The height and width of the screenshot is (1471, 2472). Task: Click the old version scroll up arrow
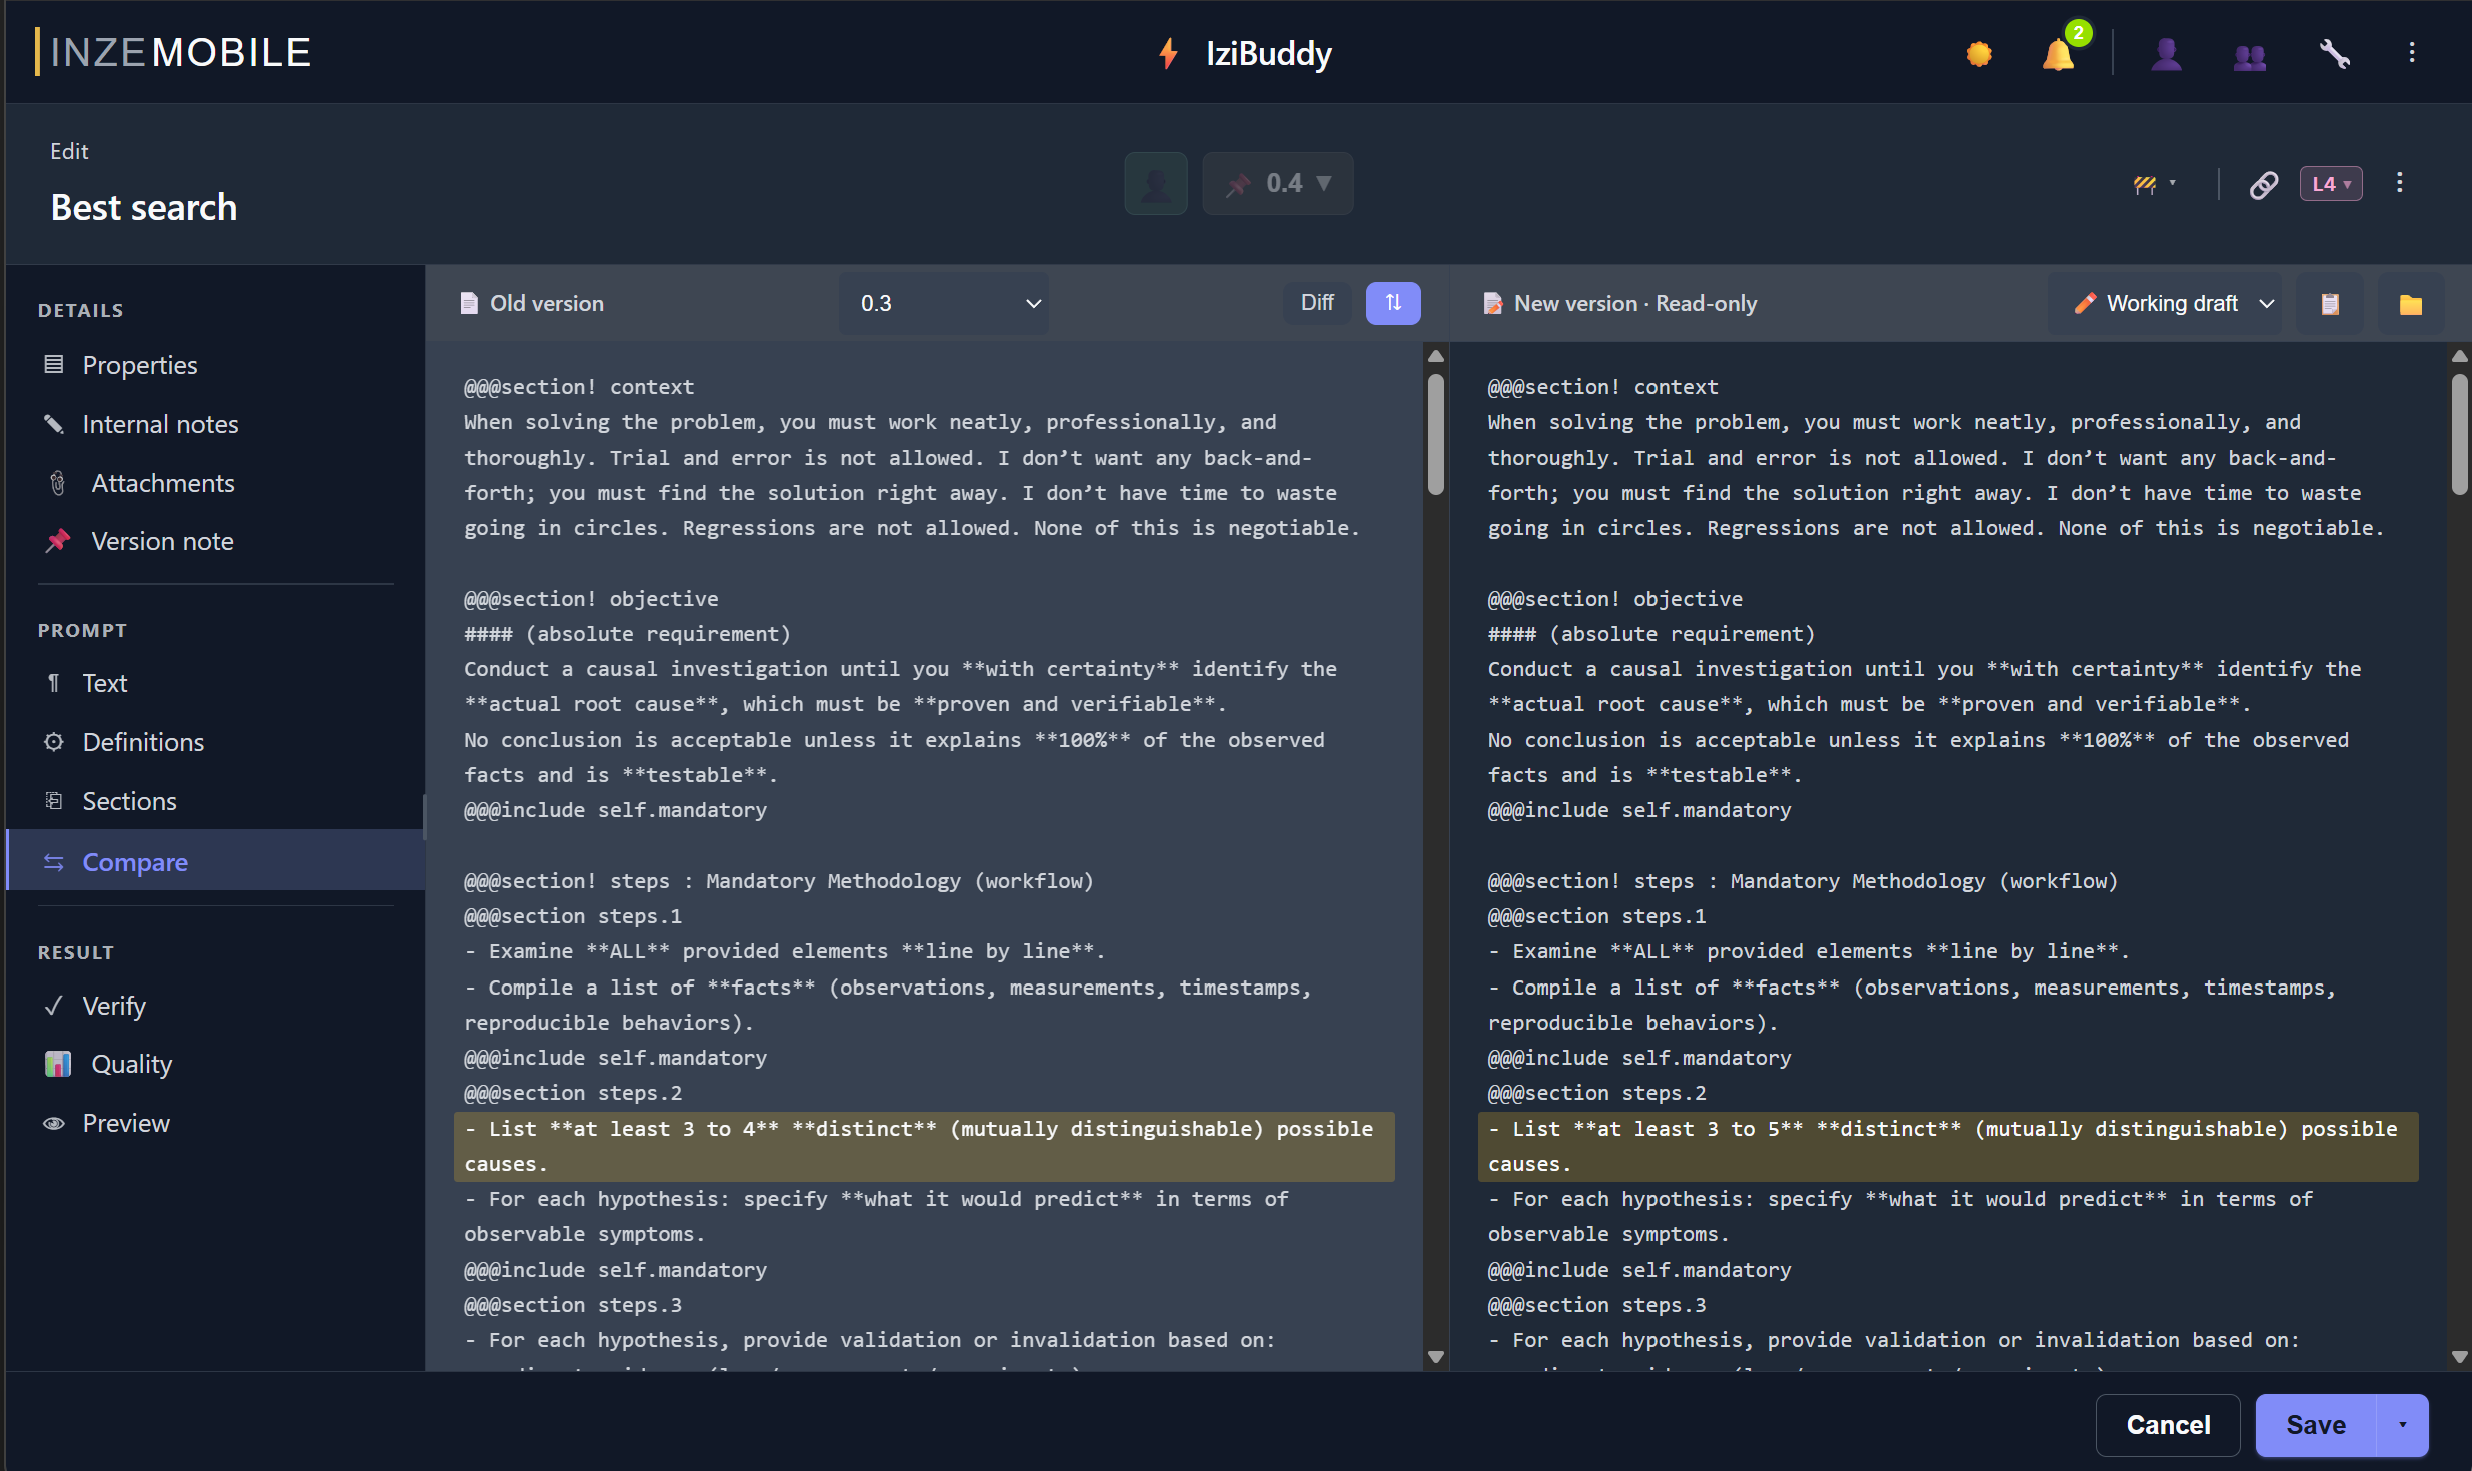click(x=1436, y=356)
